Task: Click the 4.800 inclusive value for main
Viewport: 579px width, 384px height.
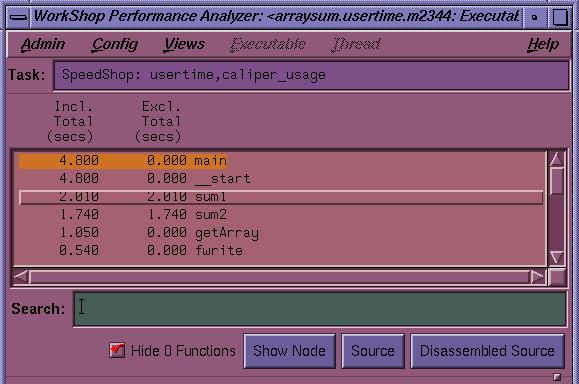Action: tap(79, 161)
